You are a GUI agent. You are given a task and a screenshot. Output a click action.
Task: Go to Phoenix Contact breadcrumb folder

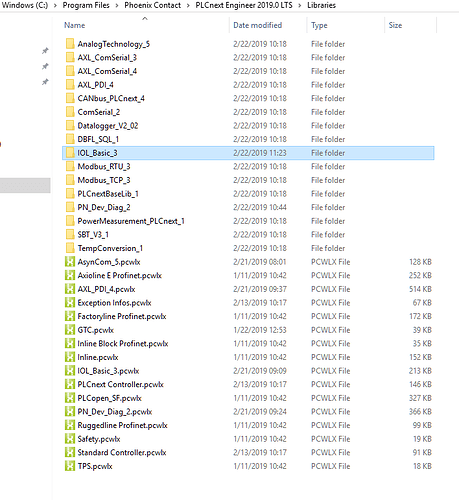pos(152,5)
